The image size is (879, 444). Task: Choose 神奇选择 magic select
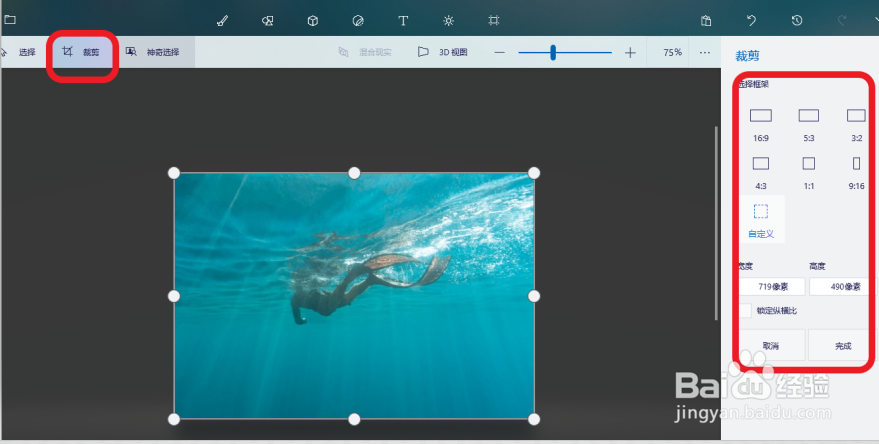[x=152, y=52]
